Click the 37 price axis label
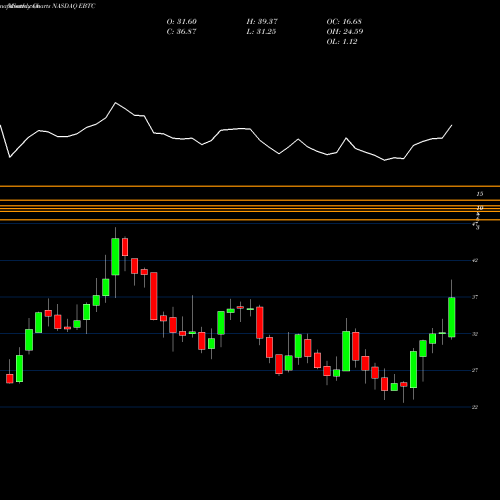 475,297
